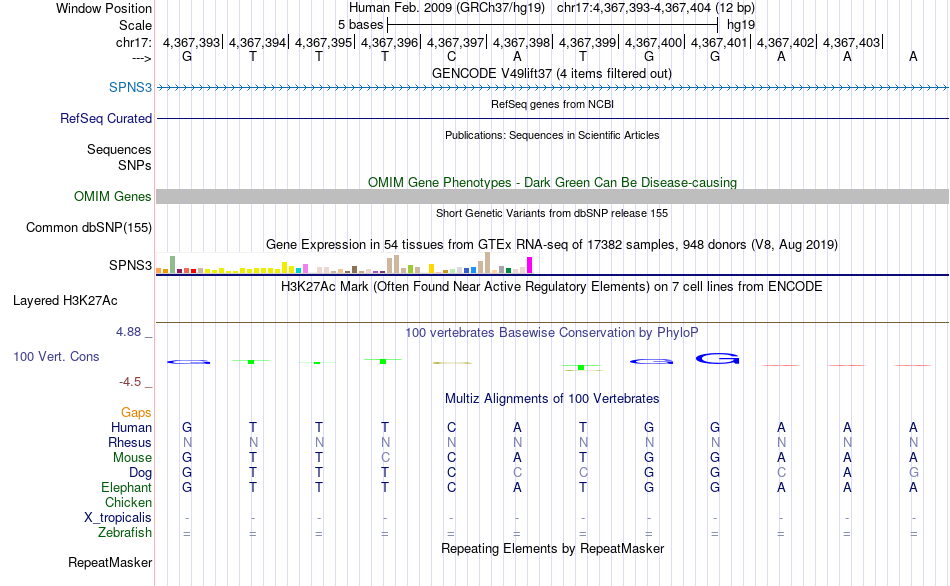Click the blue SPNS3 GENCODE gene label

(x=130, y=87)
